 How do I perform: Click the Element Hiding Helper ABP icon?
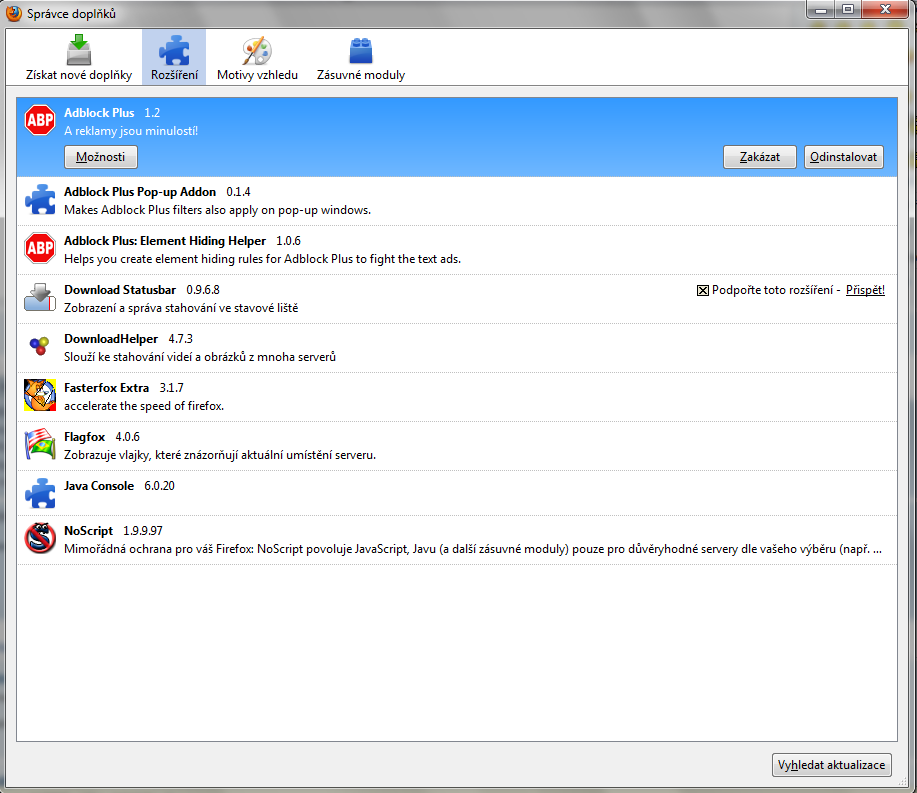tap(40, 248)
